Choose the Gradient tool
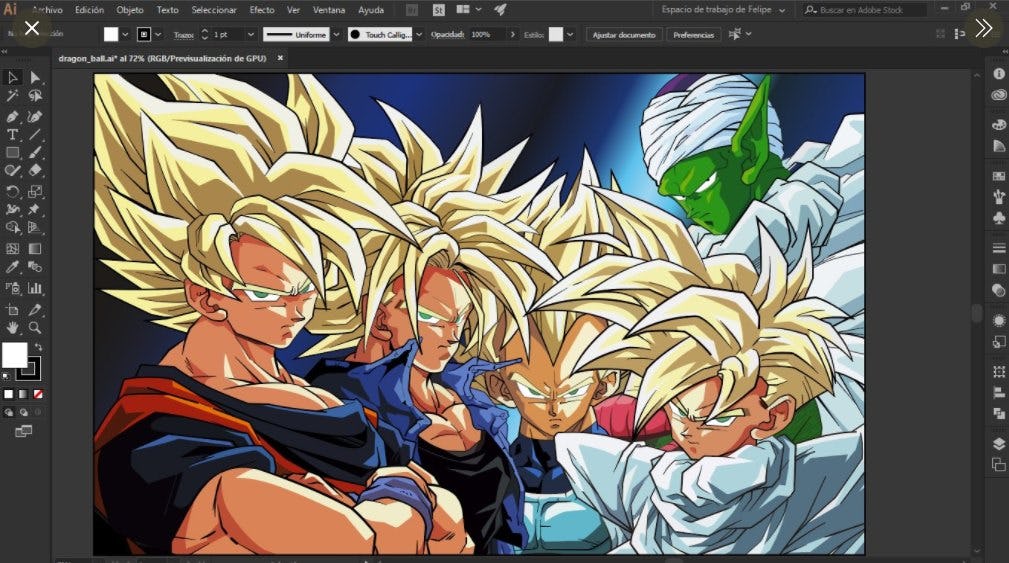This screenshot has width=1009, height=563. click(35, 248)
